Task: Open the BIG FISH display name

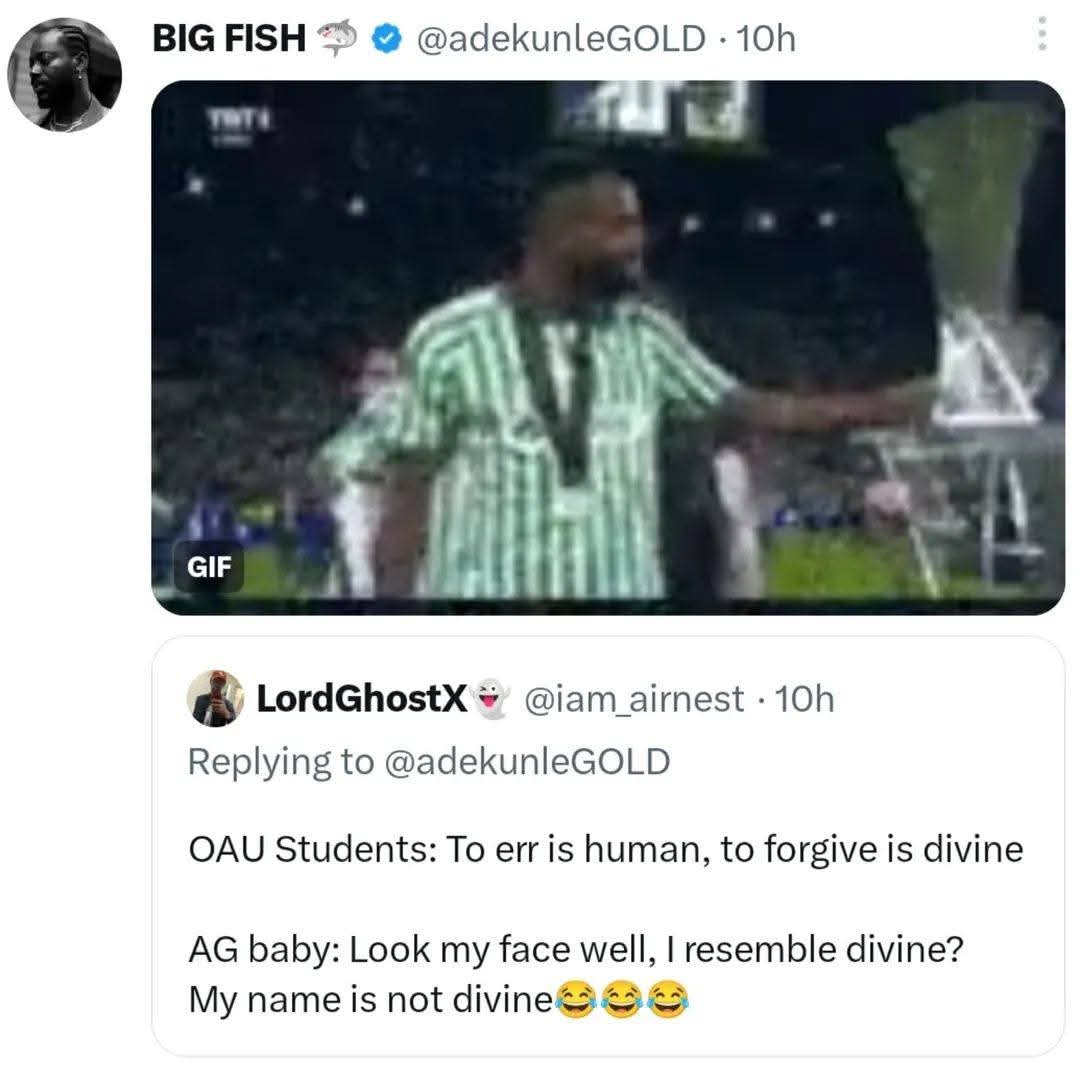Action: click(229, 39)
